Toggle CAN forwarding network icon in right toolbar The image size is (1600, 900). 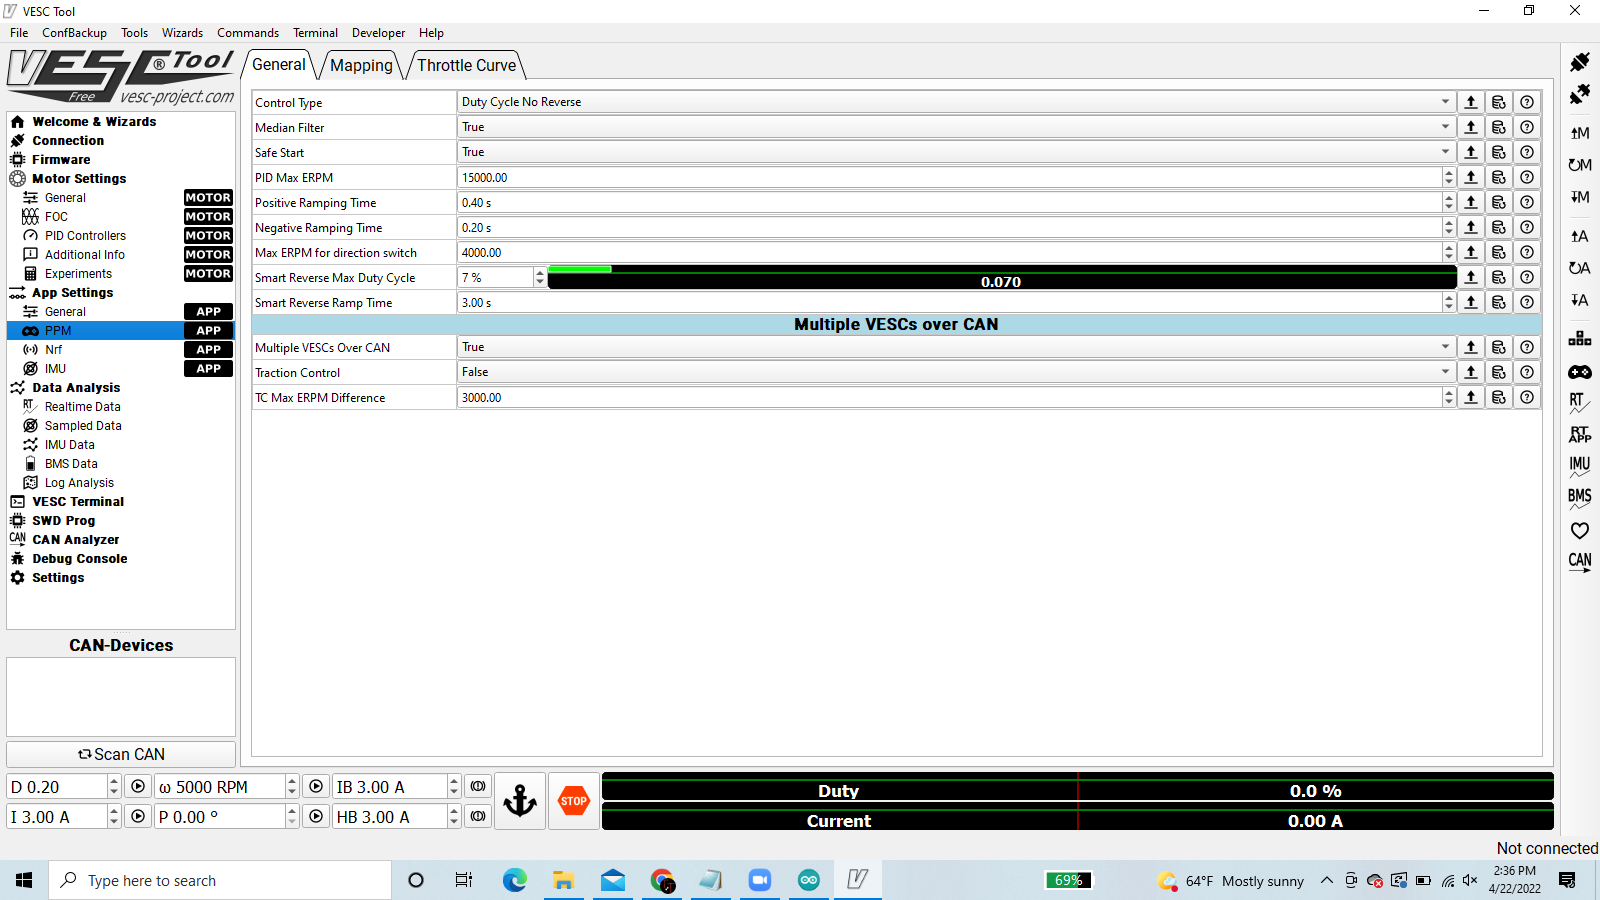tap(1580, 339)
